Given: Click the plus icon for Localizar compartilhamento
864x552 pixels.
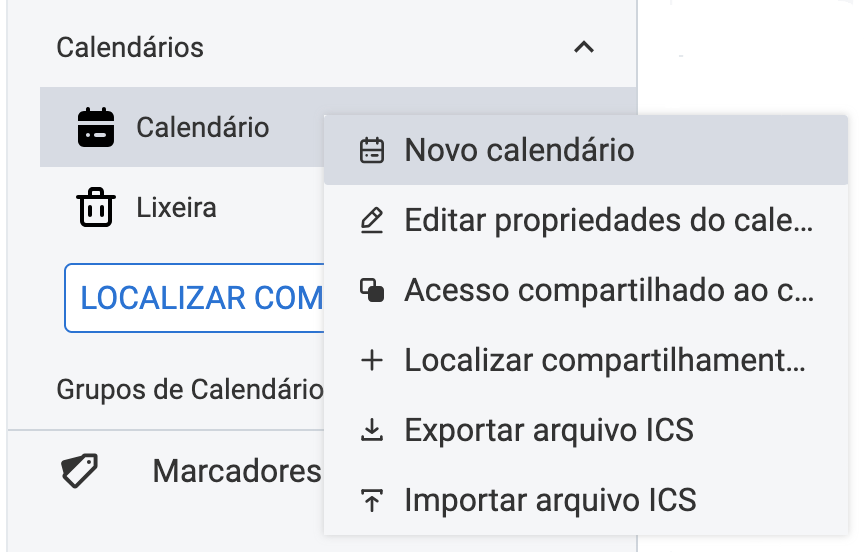Looking at the screenshot, I should [372, 360].
